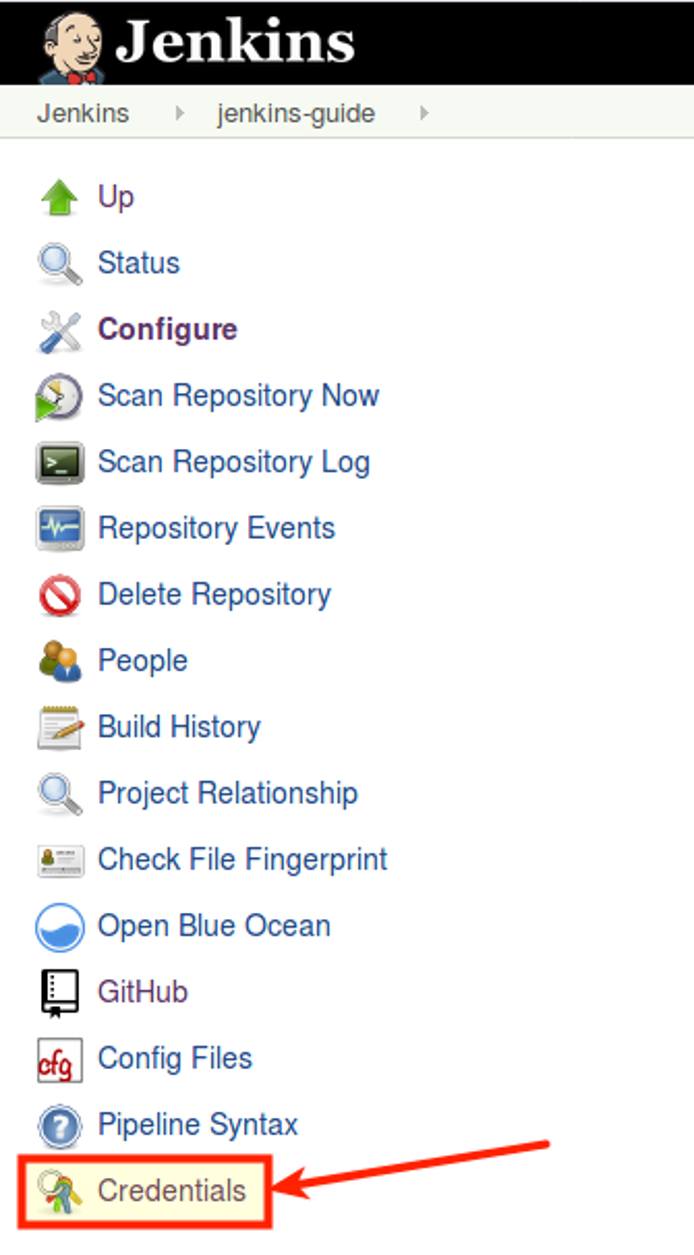Open Build History via the notepad icon

(x=62, y=727)
